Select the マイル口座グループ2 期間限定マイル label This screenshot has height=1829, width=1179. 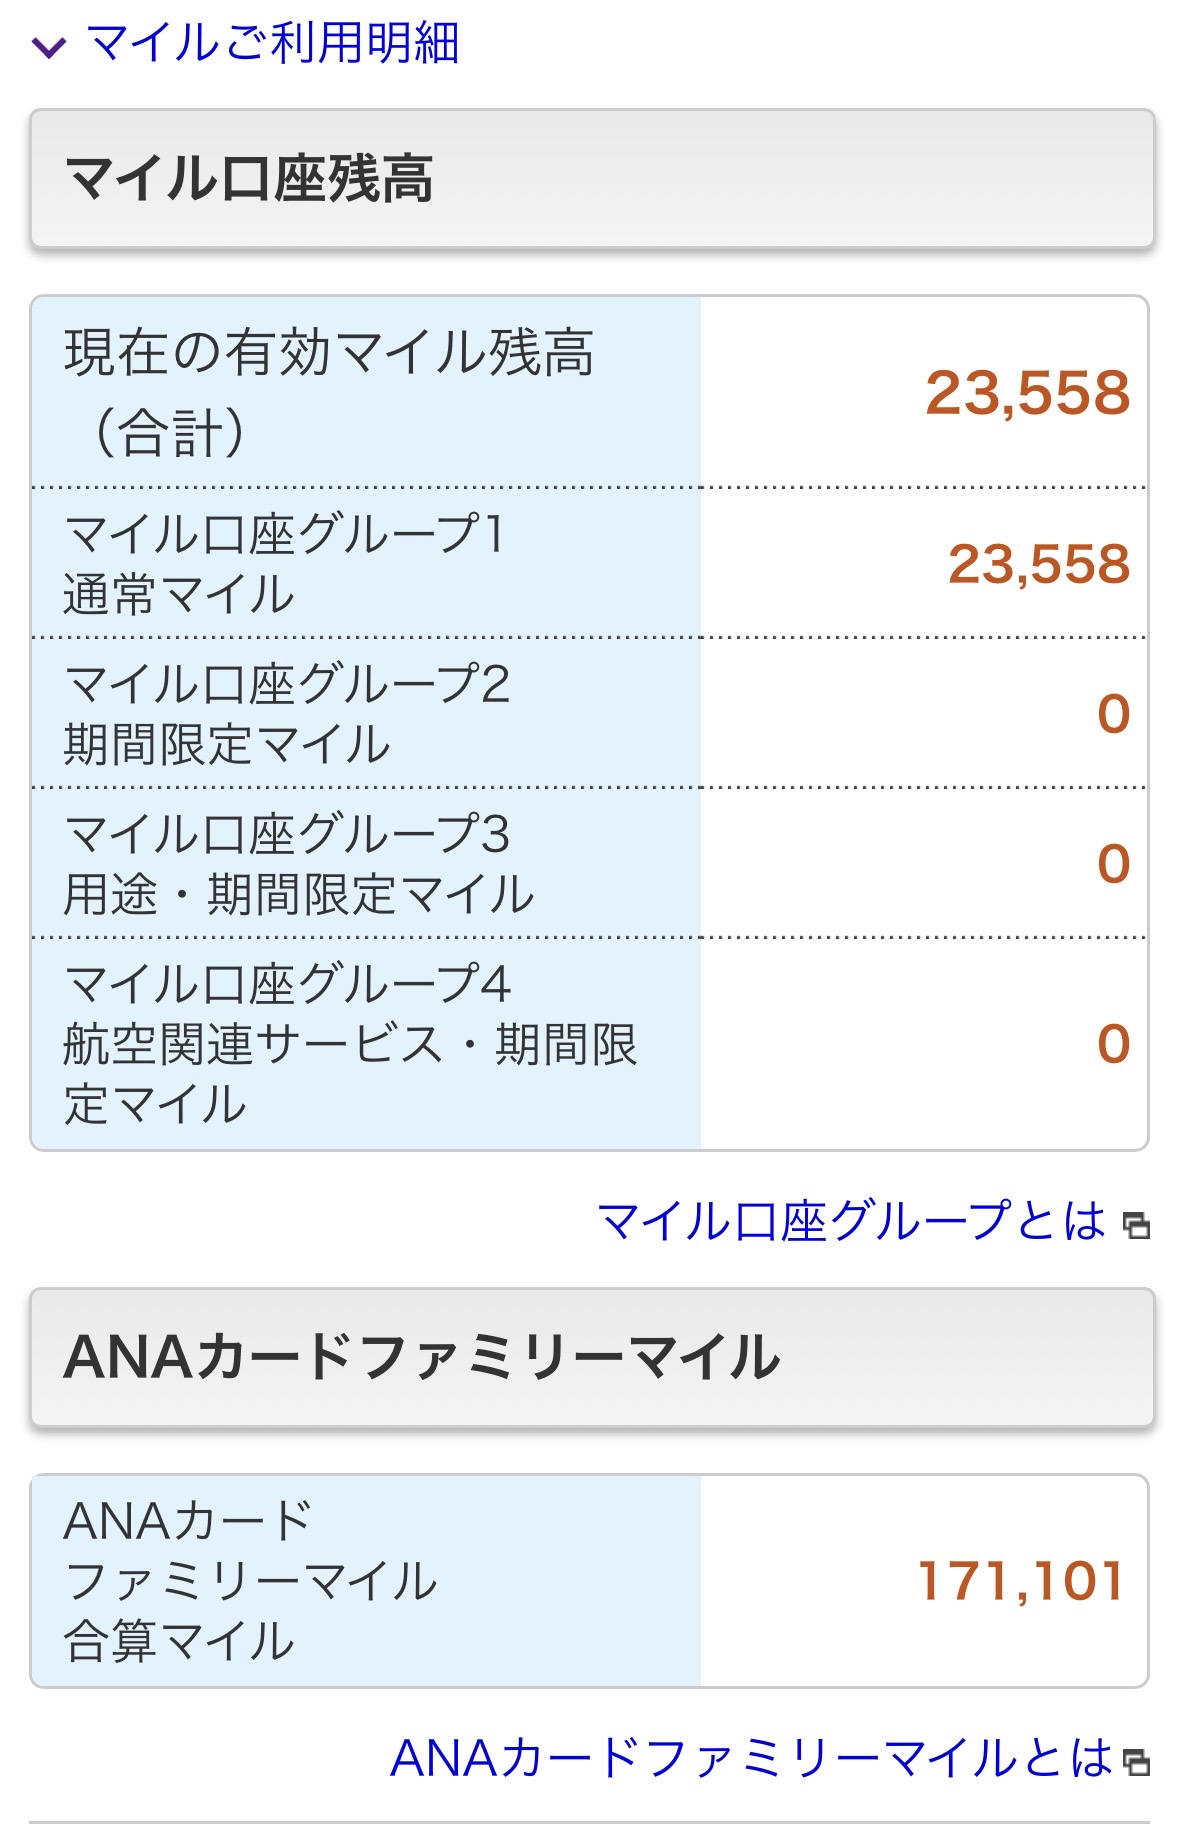click(287, 713)
